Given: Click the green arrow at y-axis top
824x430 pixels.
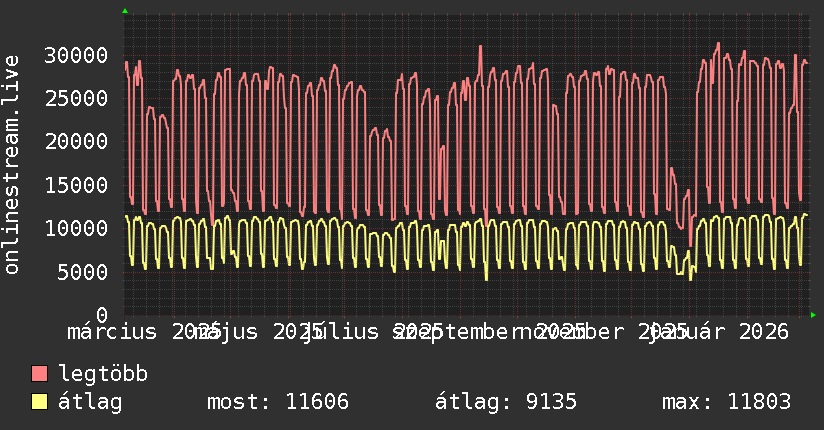Looking at the screenshot, I should click(x=125, y=11).
